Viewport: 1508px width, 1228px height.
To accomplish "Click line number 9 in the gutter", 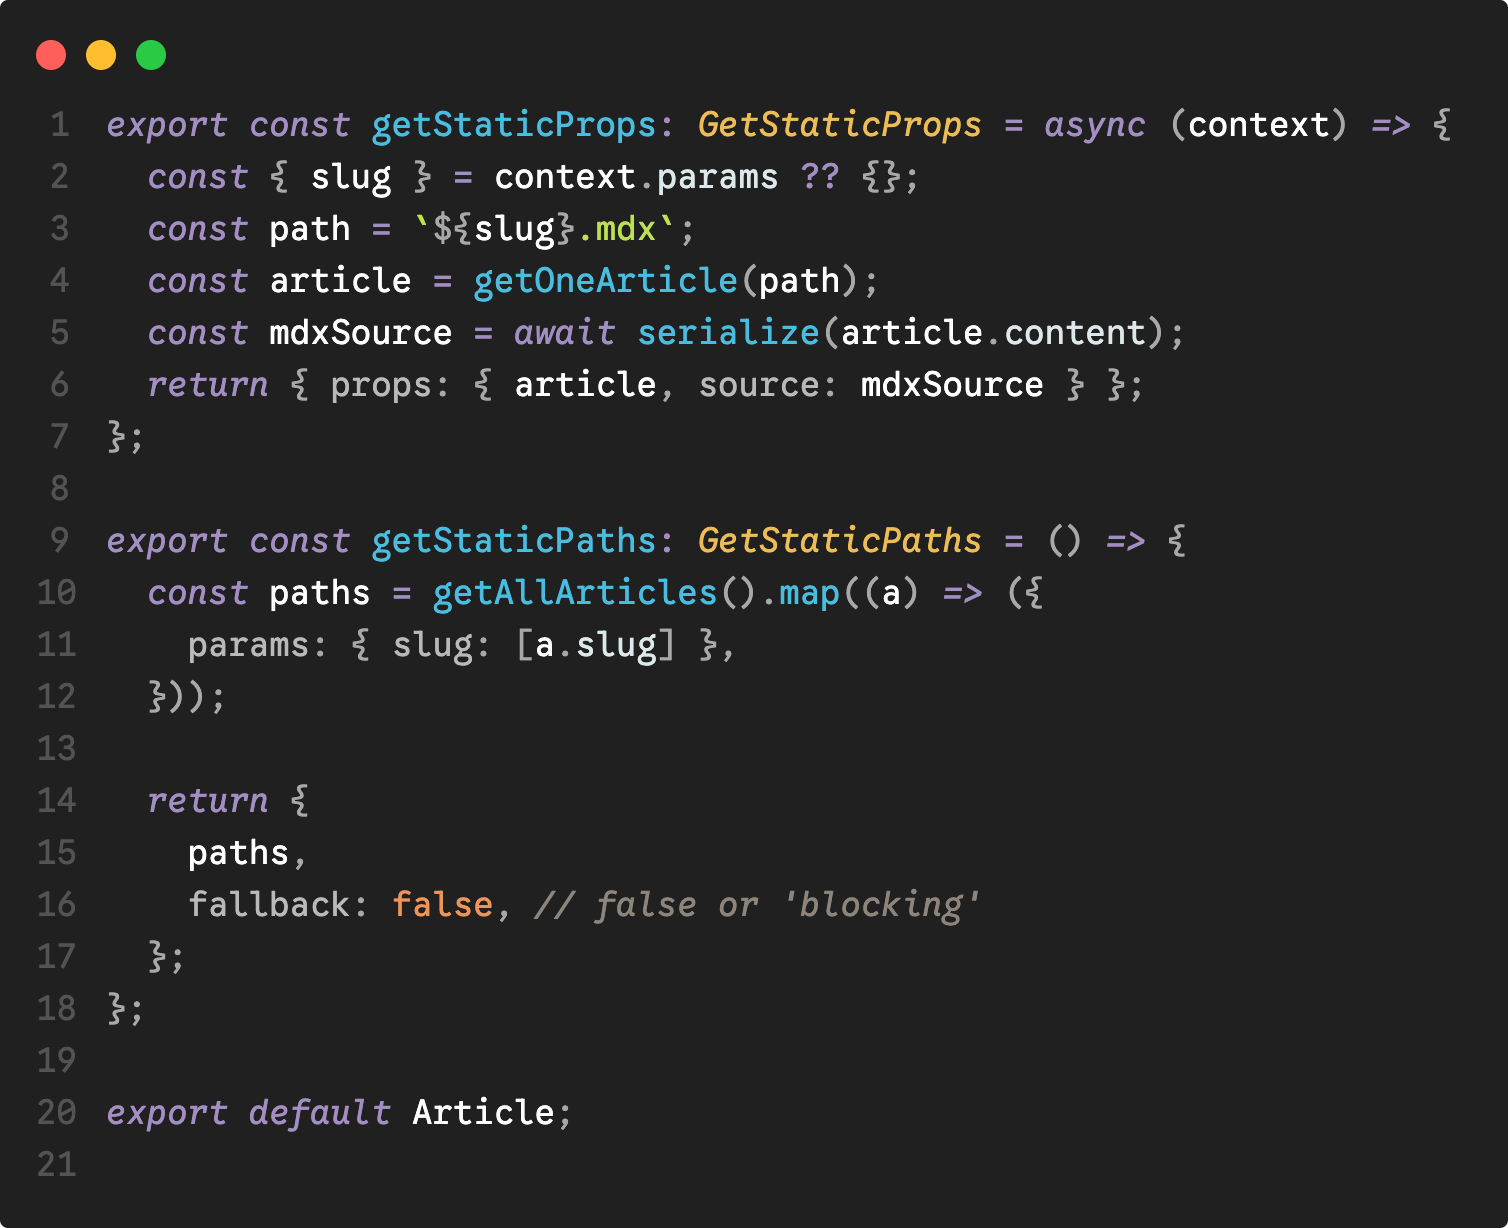I will (x=60, y=541).
